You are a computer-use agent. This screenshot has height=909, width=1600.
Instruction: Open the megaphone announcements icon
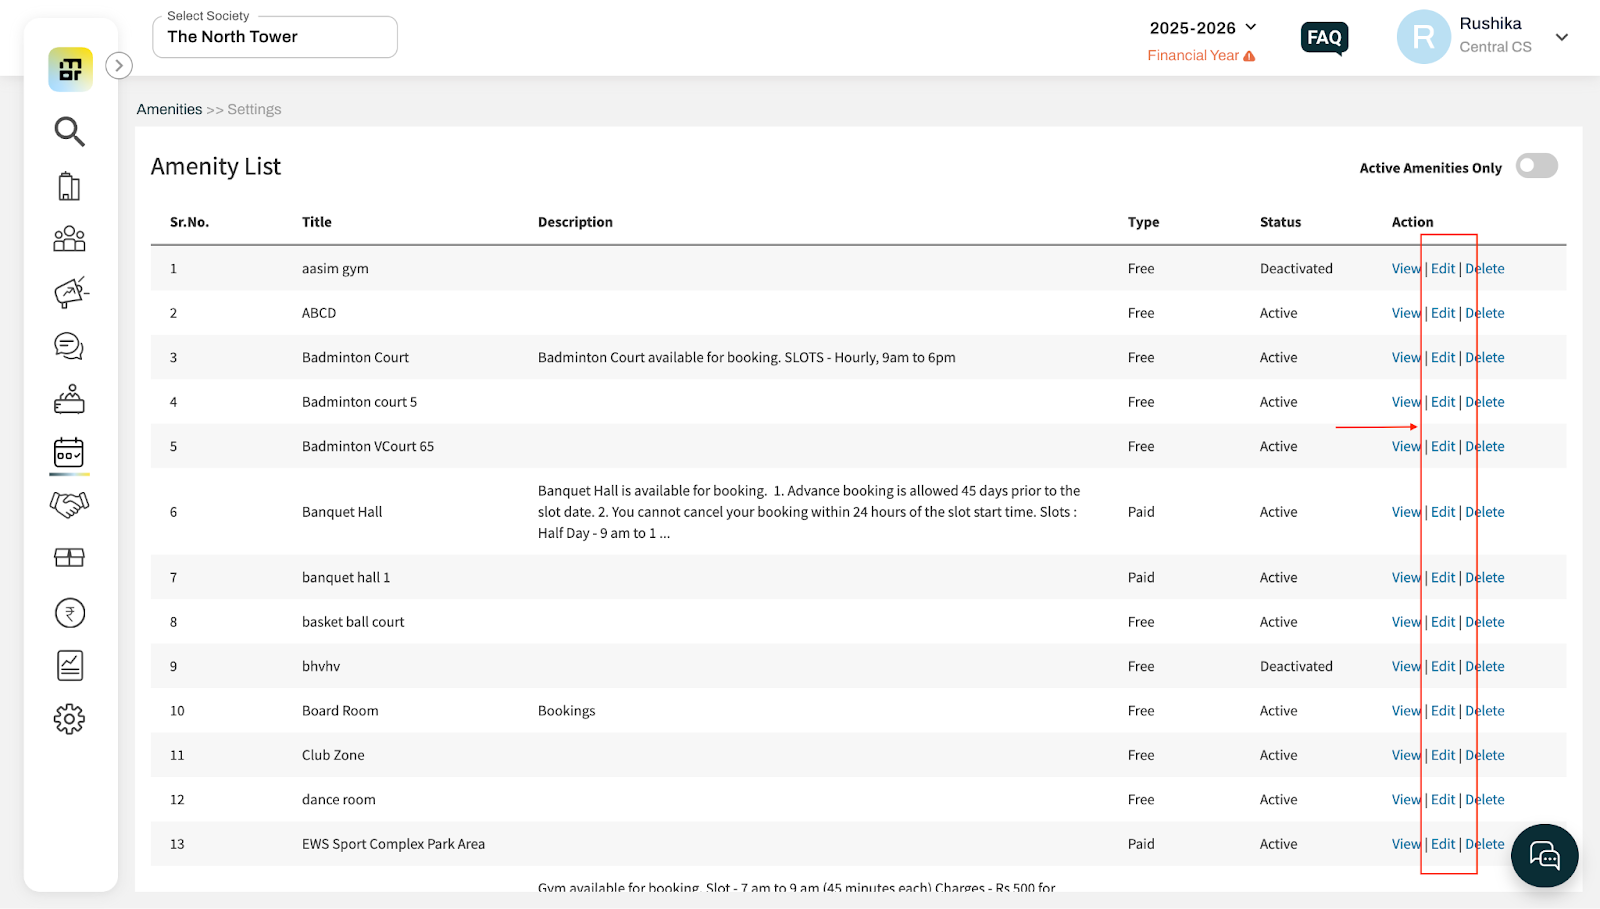click(70, 292)
